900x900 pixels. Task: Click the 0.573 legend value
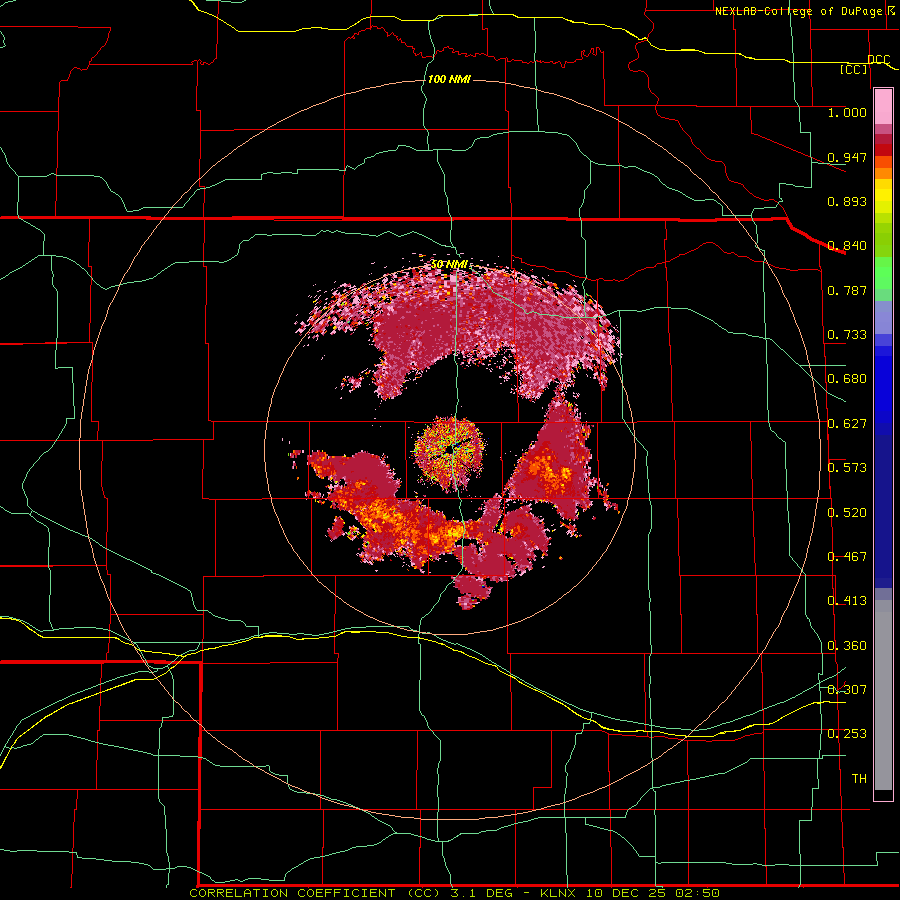coord(847,468)
